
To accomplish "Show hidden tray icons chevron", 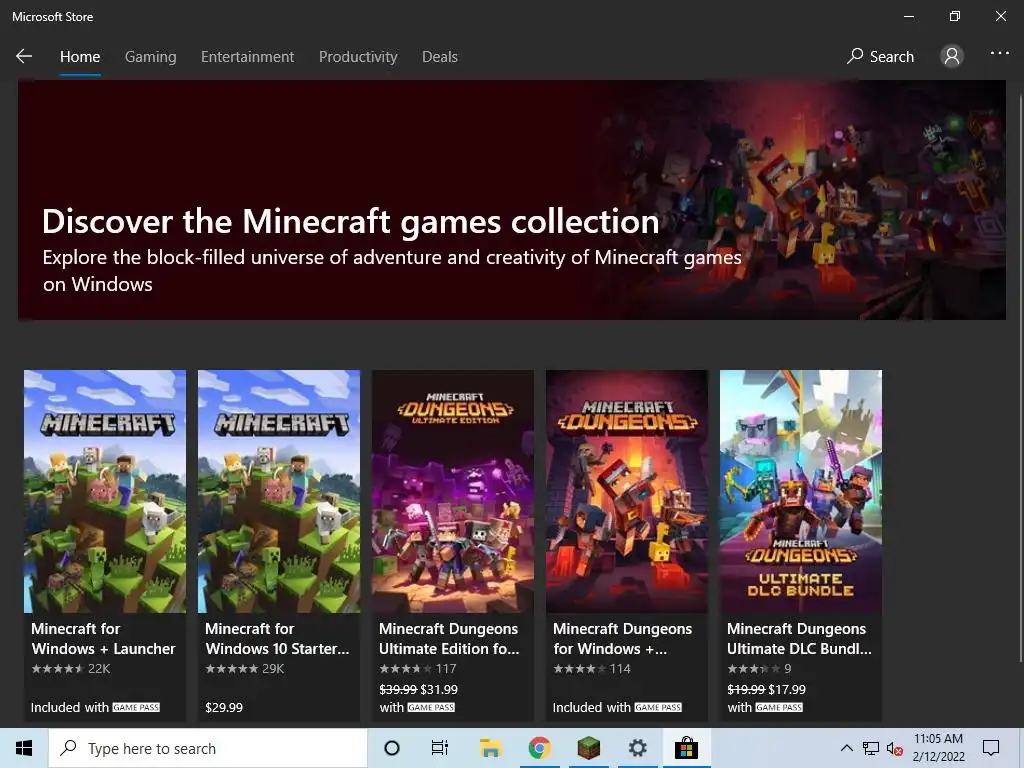I will click(846, 748).
